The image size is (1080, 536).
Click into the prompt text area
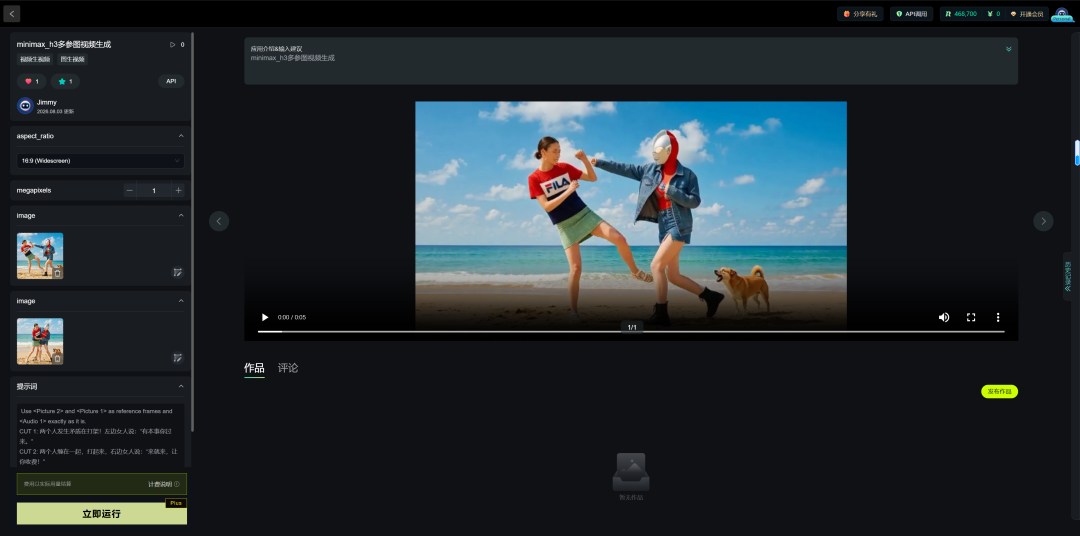tap(101, 435)
